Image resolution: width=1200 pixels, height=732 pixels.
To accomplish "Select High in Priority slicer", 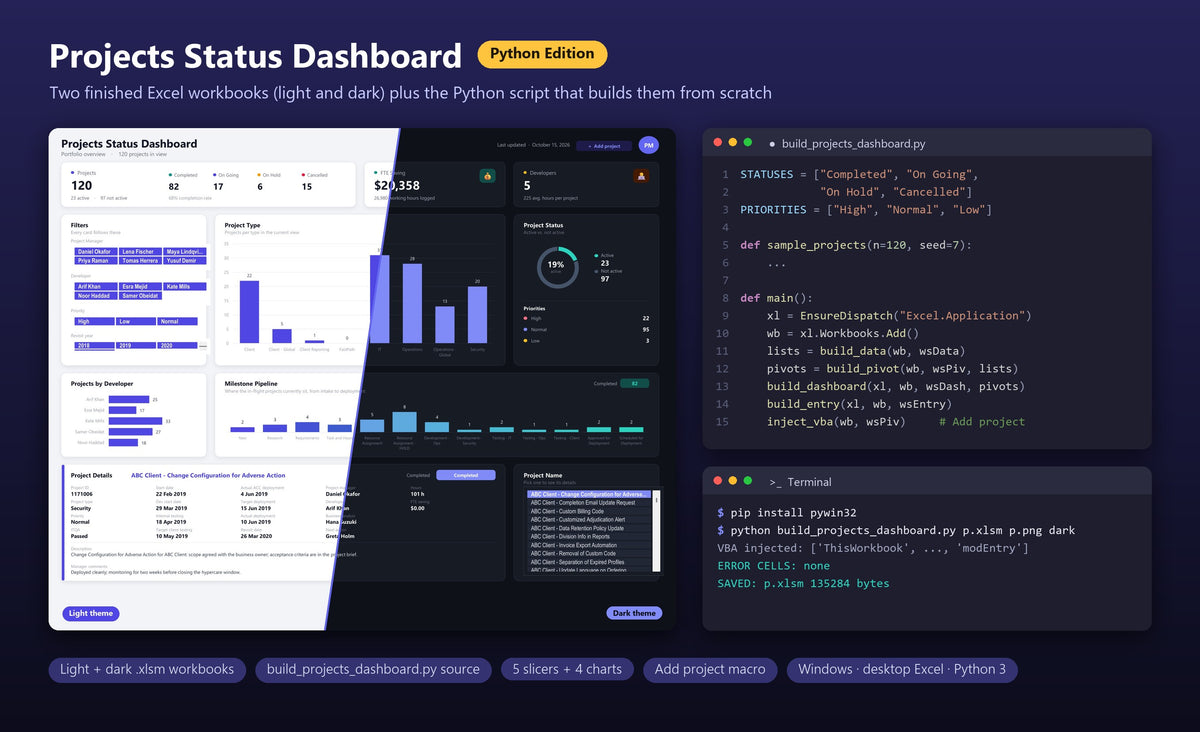I will coord(94,321).
